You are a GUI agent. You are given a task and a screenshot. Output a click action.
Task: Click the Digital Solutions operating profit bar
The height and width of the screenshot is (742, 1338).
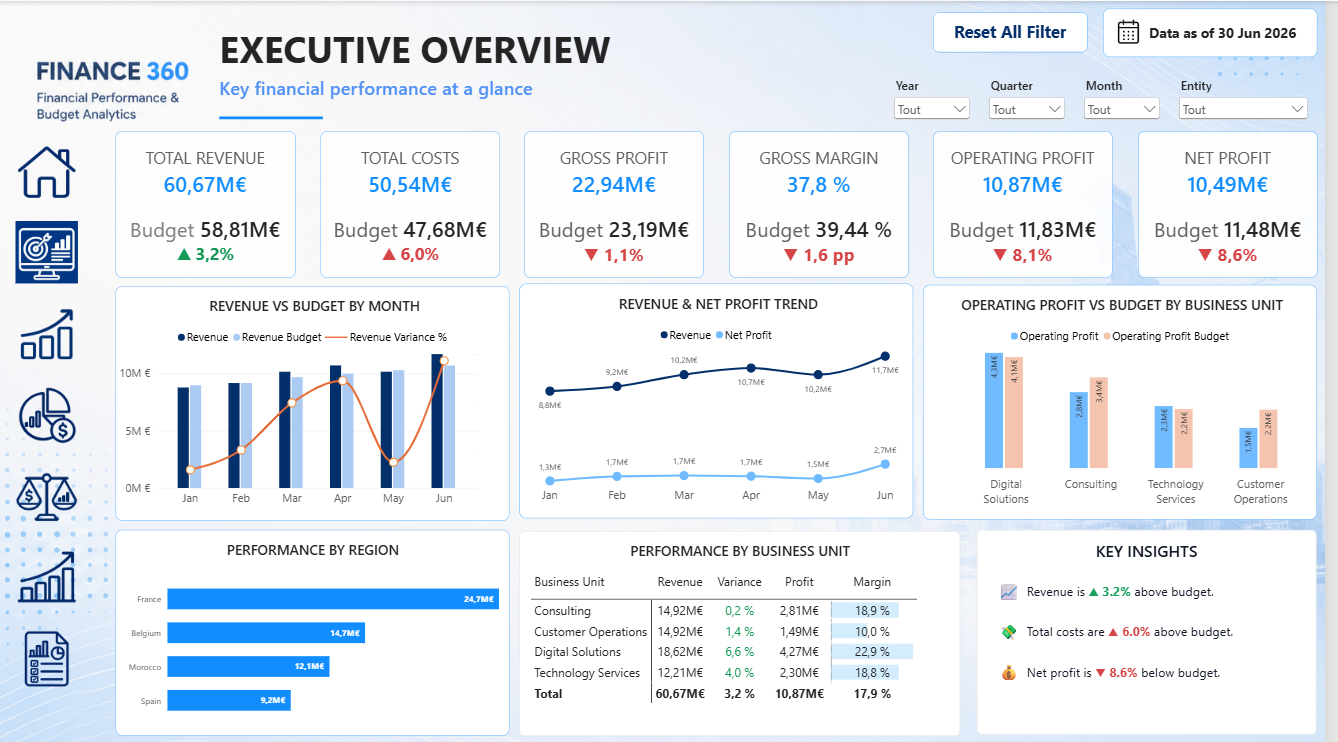tap(994, 410)
